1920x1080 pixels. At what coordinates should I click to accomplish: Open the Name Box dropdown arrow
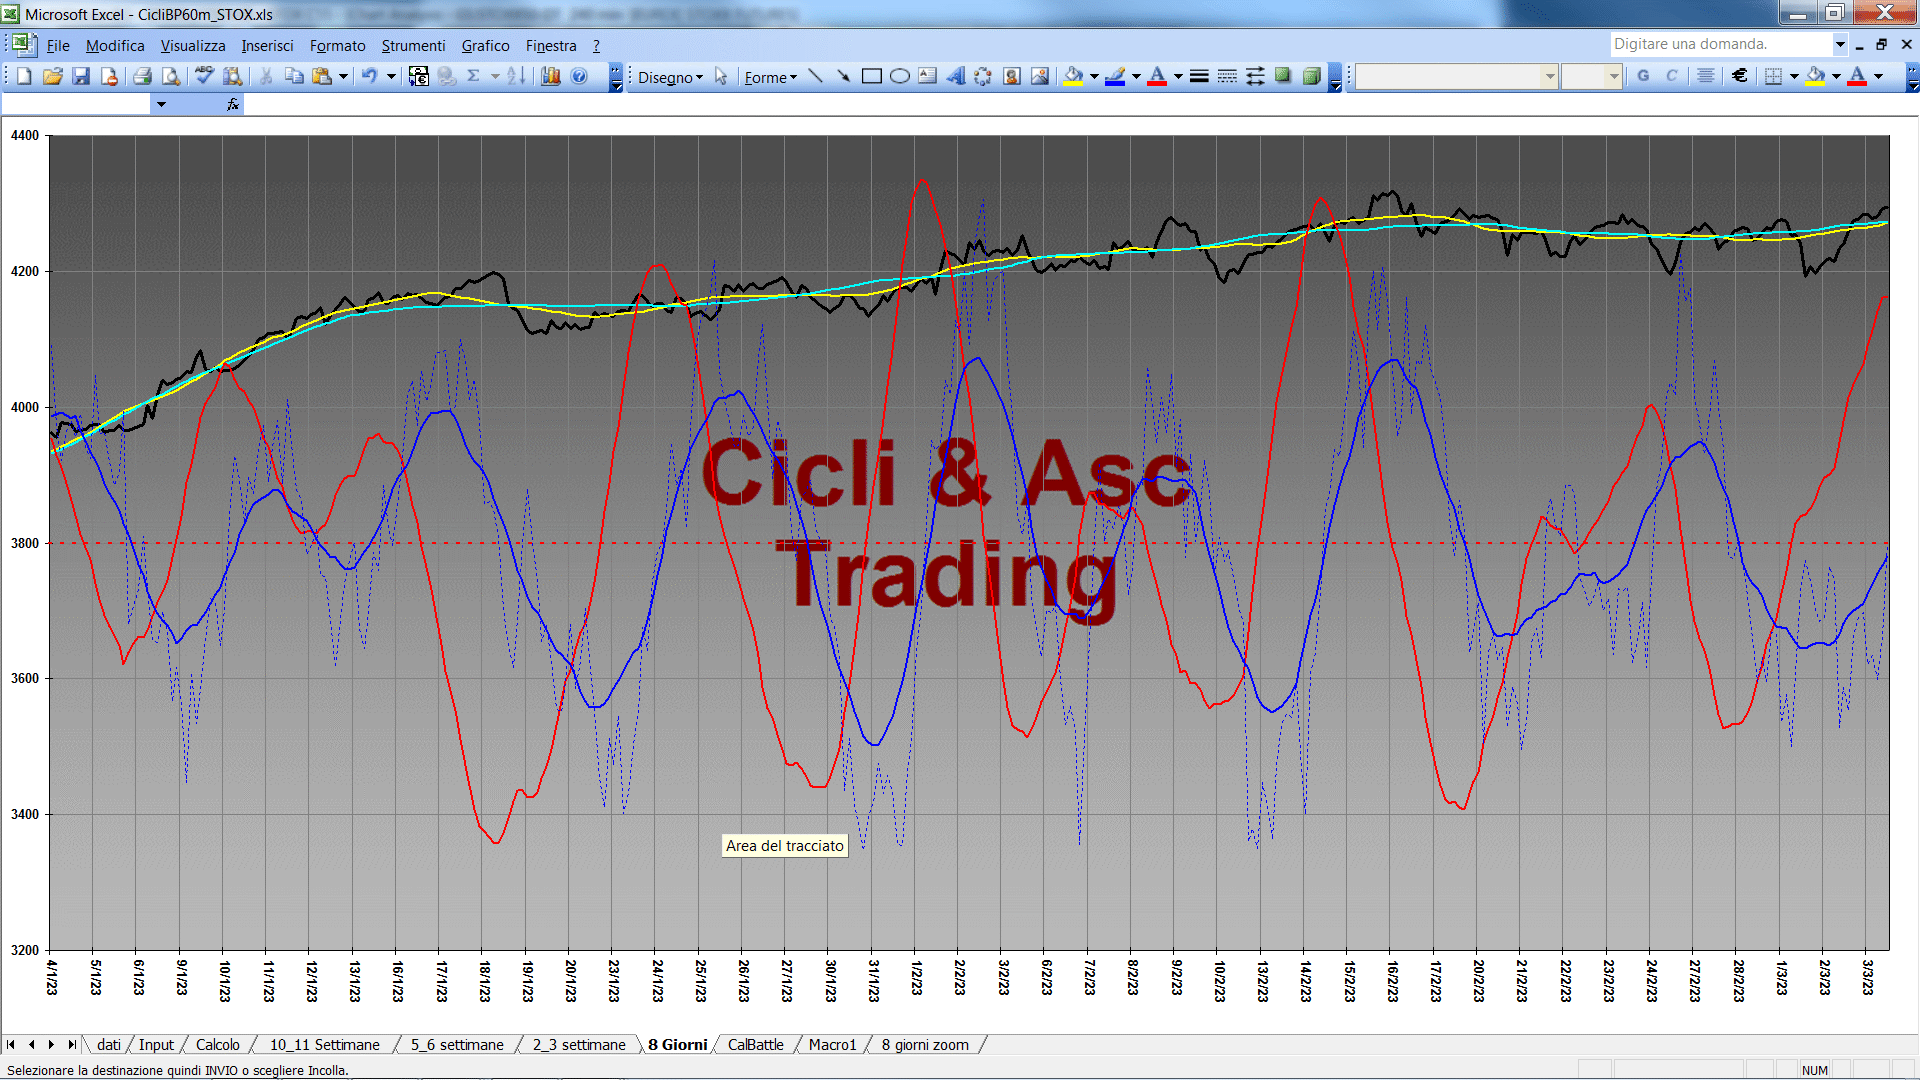click(x=160, y=104)
